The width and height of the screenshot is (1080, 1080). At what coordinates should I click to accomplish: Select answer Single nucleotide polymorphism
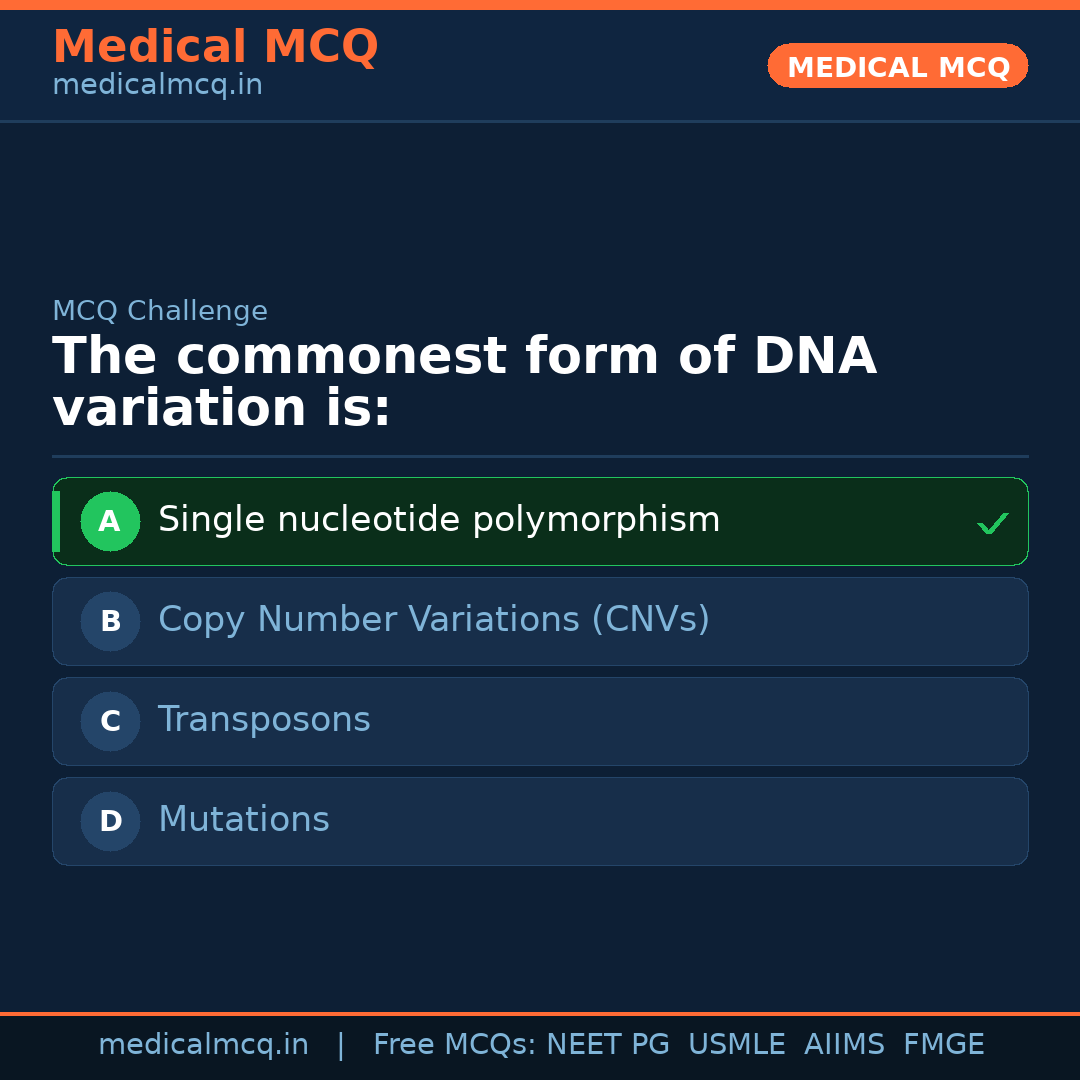(x=439, y=520)
